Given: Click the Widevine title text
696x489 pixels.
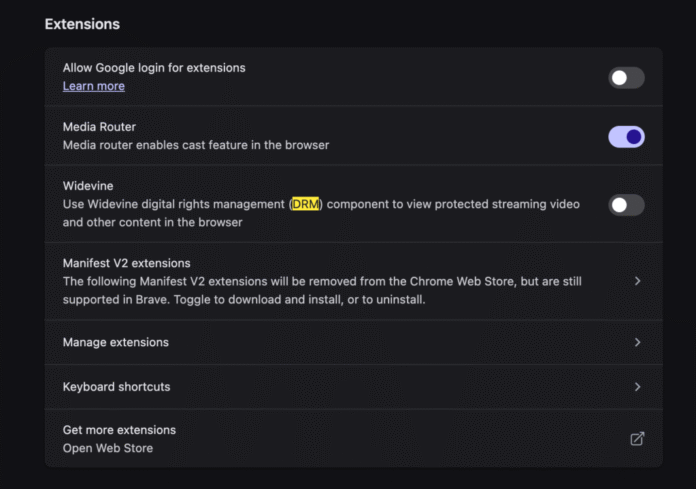Looking at the screenshot, I should point(88,186).
